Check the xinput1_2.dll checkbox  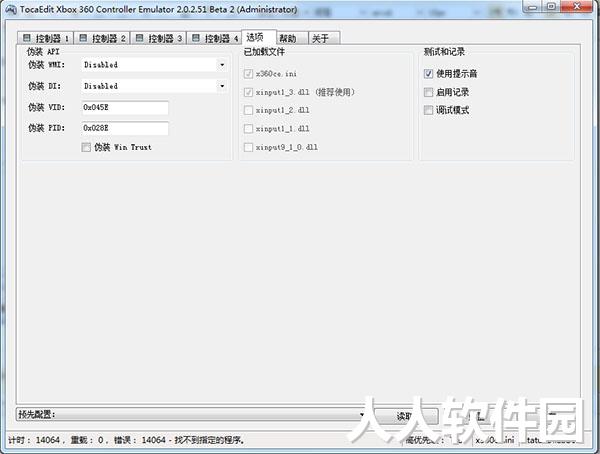point(248,110)
